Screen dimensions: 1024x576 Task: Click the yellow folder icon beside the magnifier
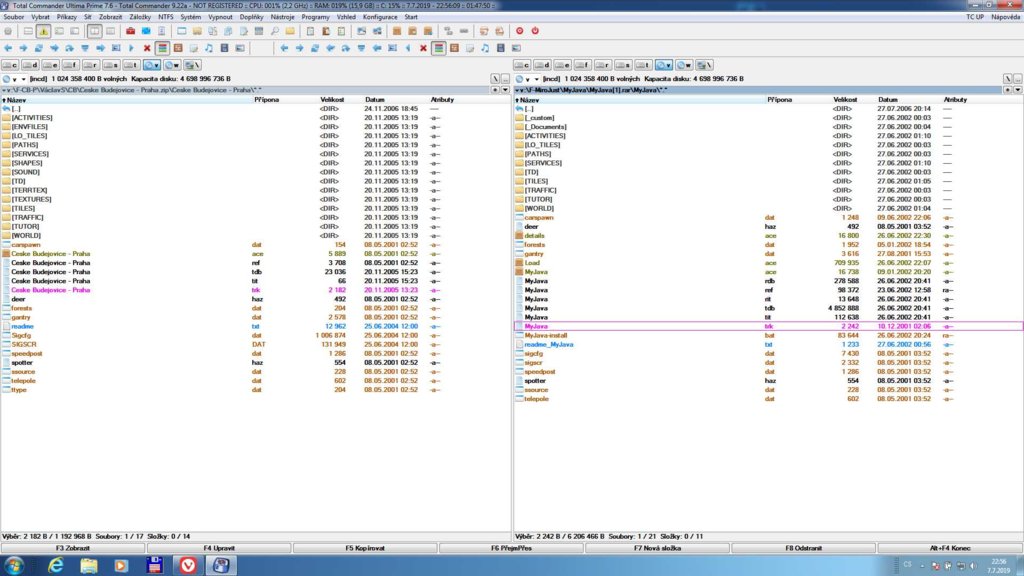point(291,31)
